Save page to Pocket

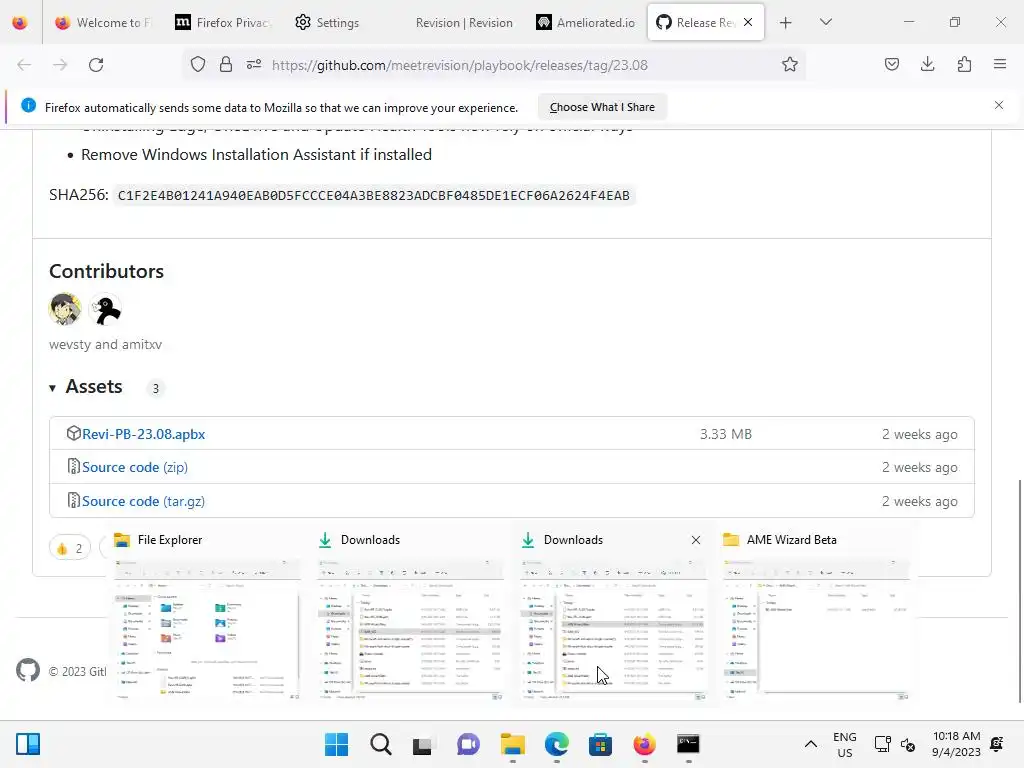point(891,65)
